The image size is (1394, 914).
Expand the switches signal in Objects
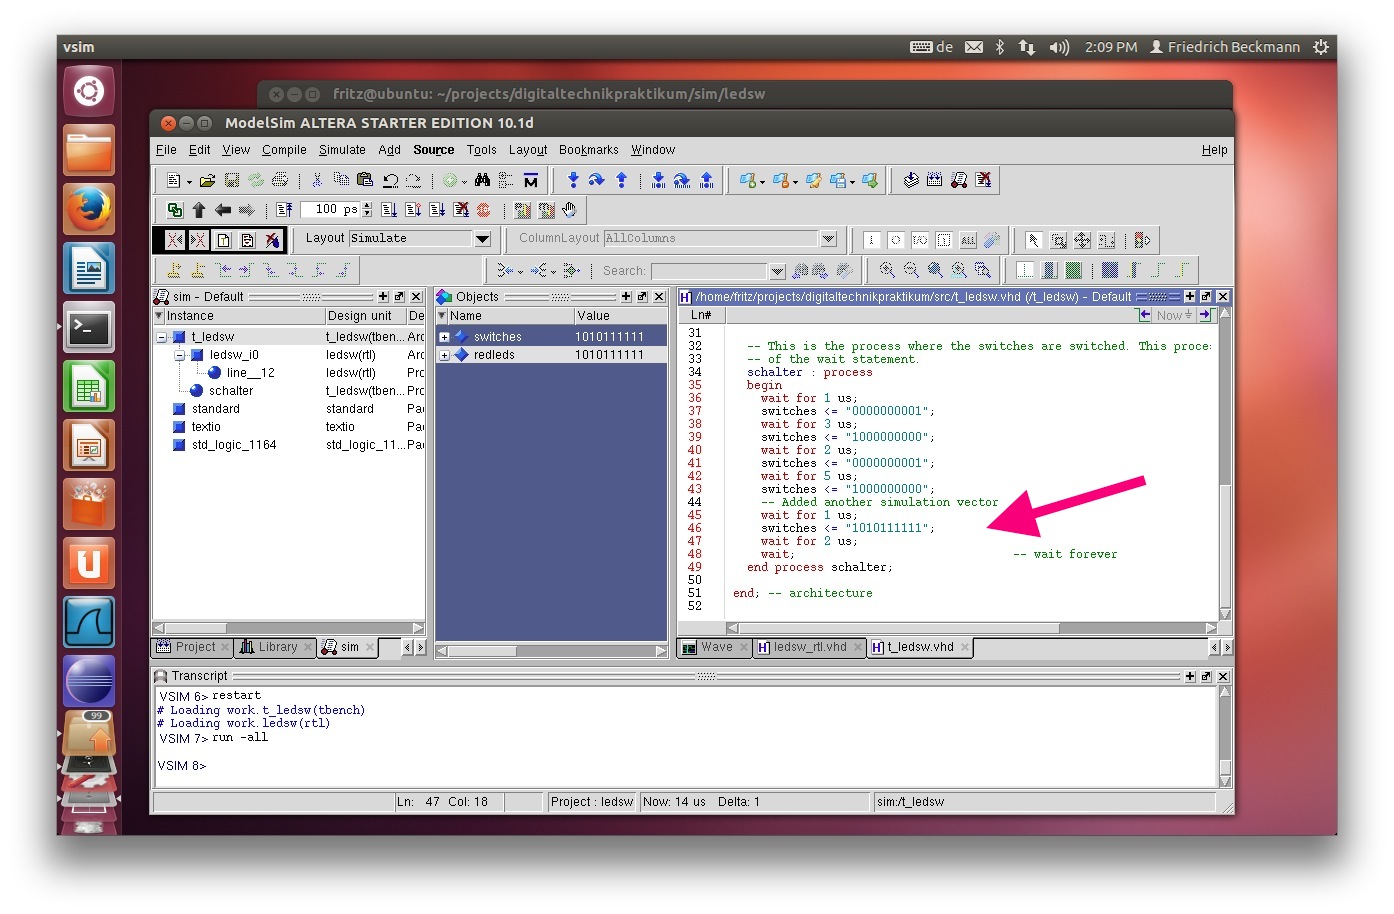click(444, 337)
